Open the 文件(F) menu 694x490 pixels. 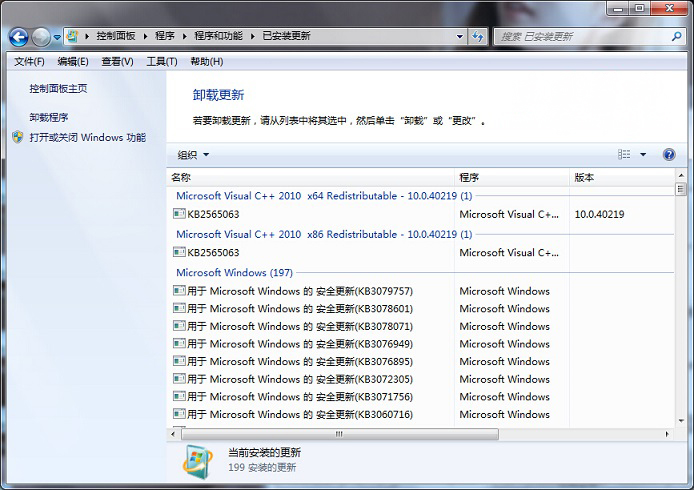tap(29, 62)
